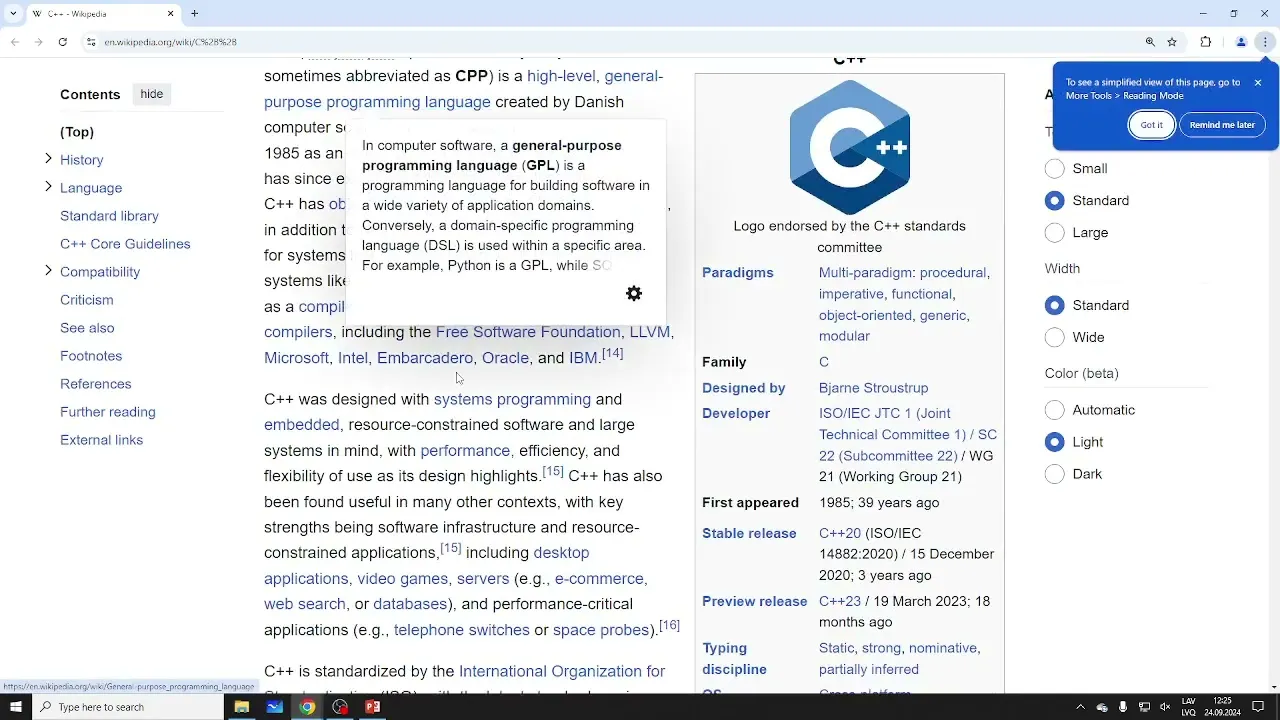Image resolution: width=1280 pixels, height=720 pixels.
Task: Click the browser Back arrow
Action: pos(14,42)
